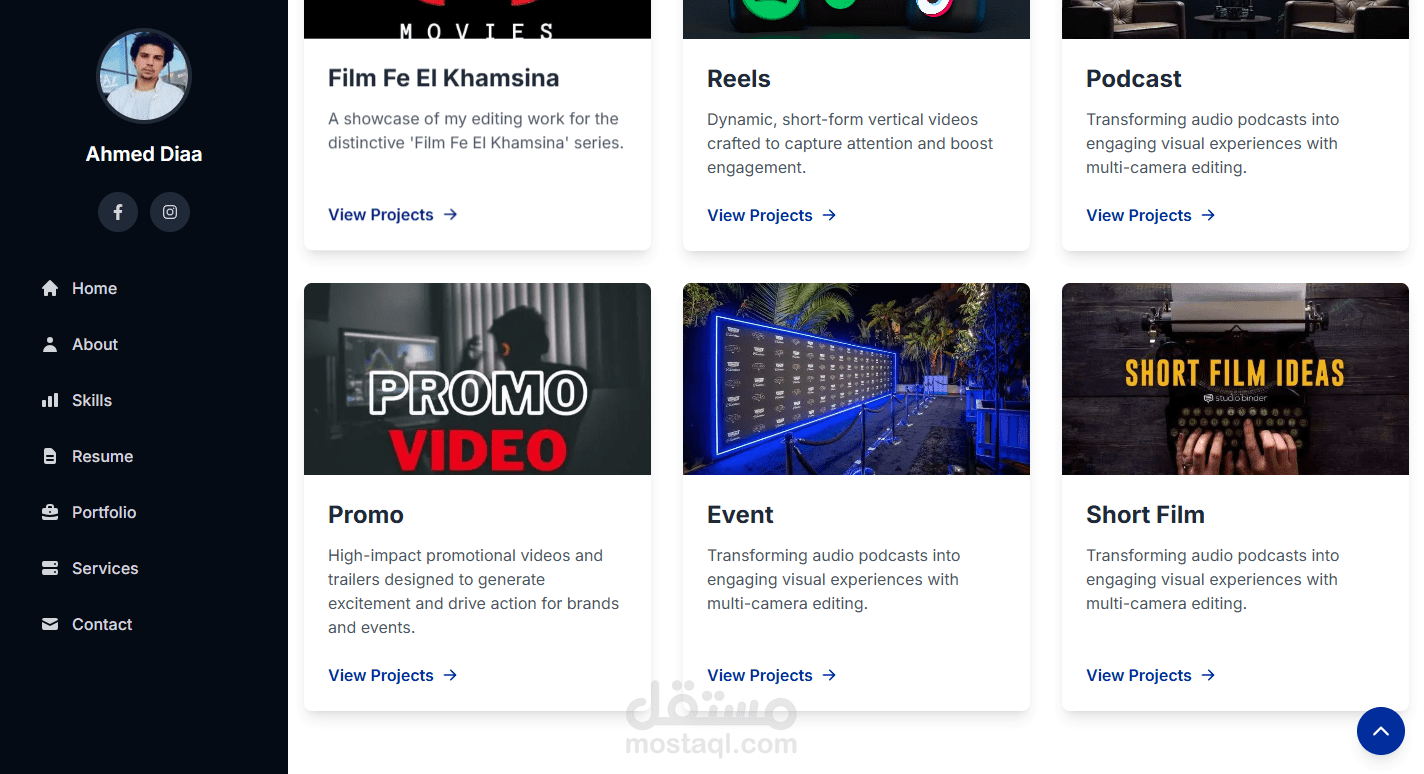Click the Short Film Ideas thumbnail
This screenshot has width=1424, height=774.
1235,379
